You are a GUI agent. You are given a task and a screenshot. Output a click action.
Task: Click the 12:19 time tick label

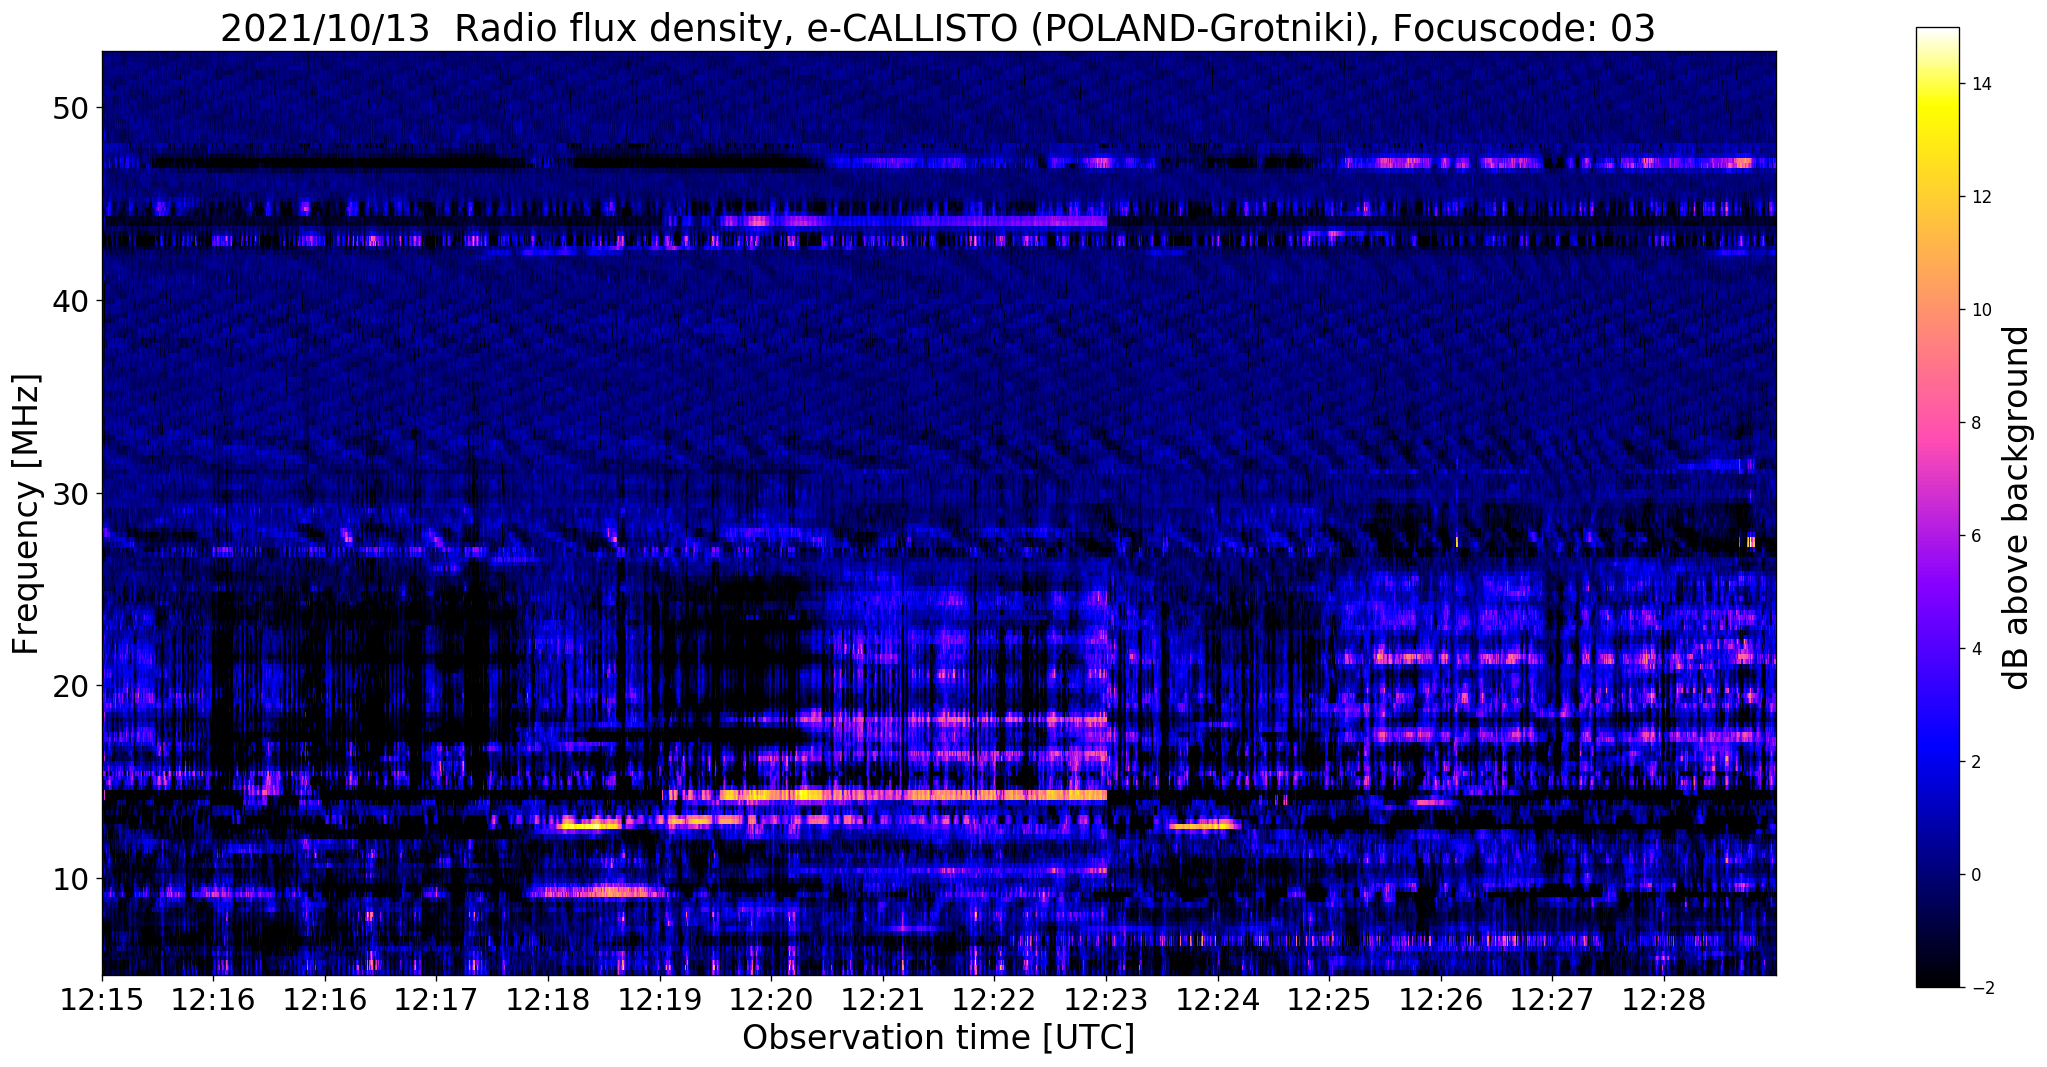660,1000
